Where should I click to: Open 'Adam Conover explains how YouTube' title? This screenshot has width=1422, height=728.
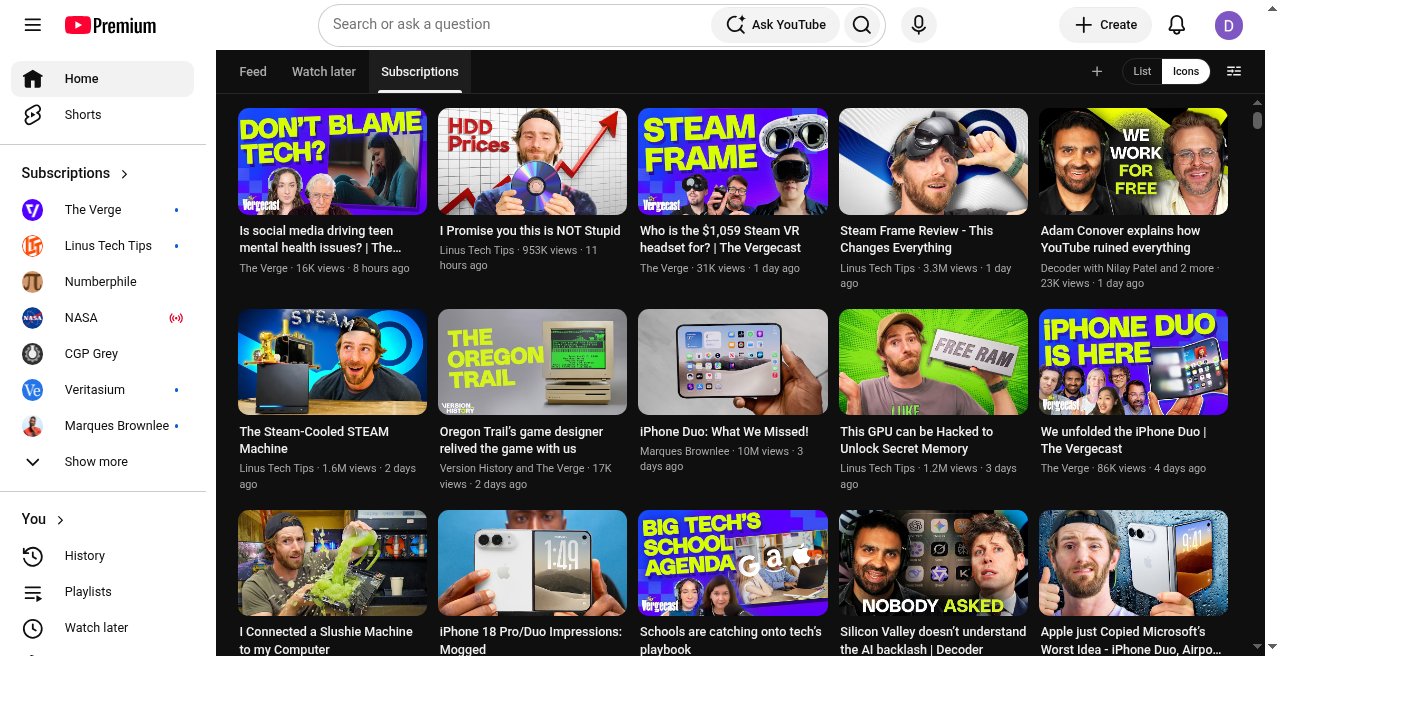(x=1120, y=239)
